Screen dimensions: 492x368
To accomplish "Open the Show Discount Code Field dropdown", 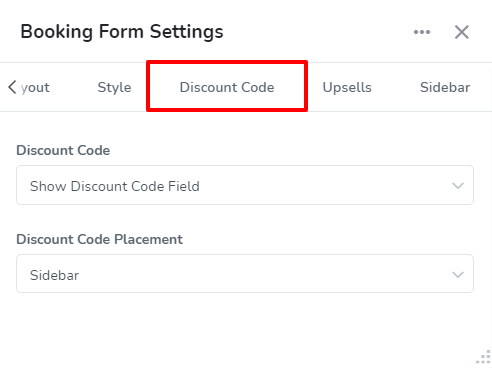I will 245,185.
